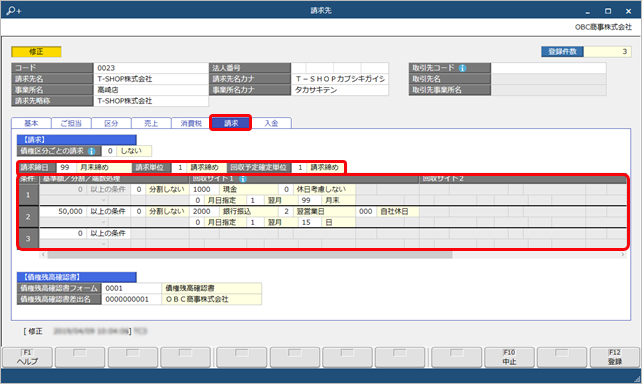
Task: Click the F12 登録 button
Action: tap(615, 357)
